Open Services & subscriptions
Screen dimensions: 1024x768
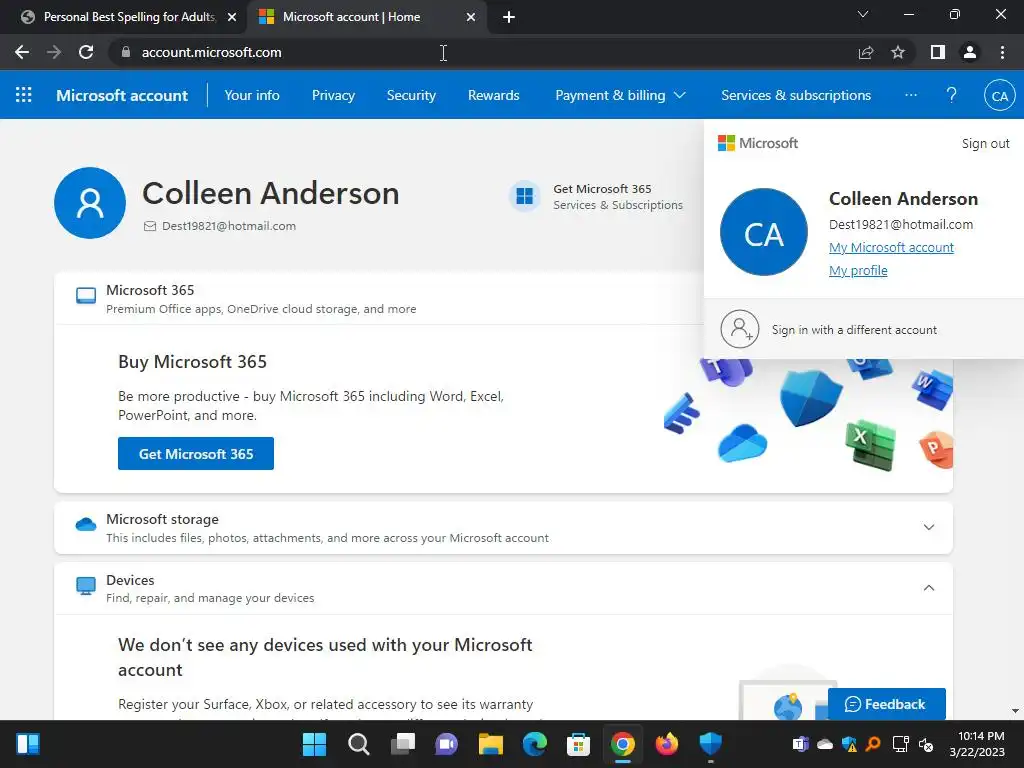pos(796,95)
